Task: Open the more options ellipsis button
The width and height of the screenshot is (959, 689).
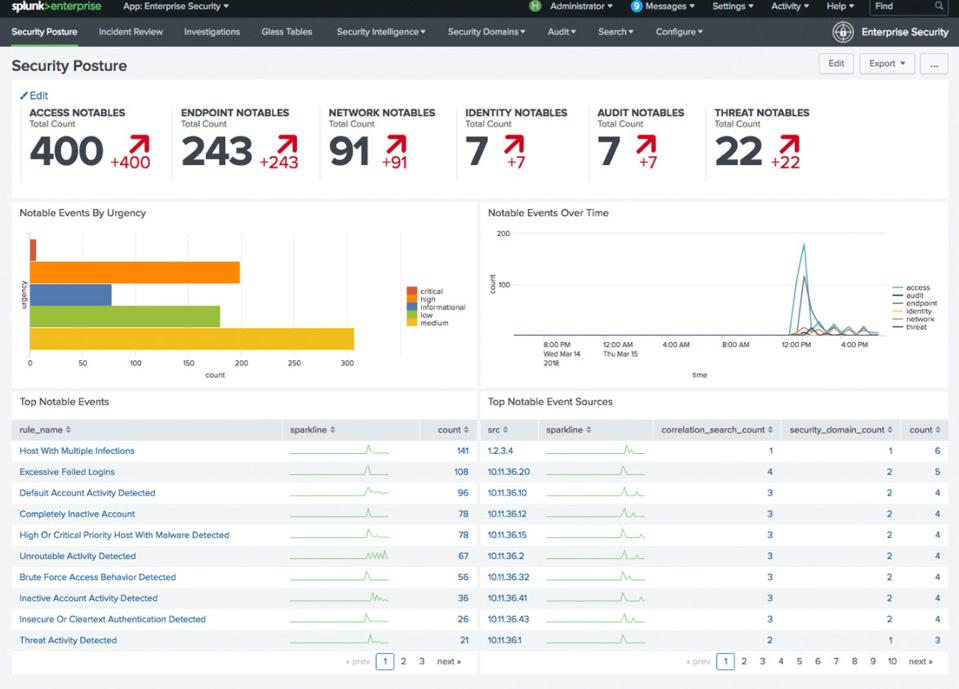Action: coord(932,64)
